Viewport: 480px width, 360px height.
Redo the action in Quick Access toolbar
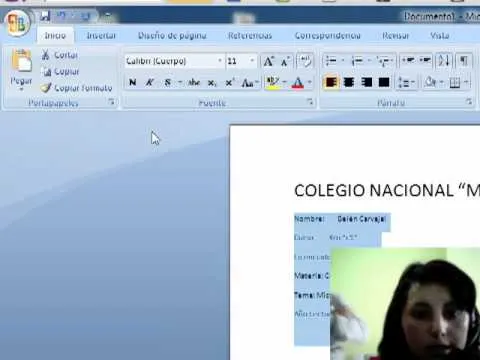(85, 15)
